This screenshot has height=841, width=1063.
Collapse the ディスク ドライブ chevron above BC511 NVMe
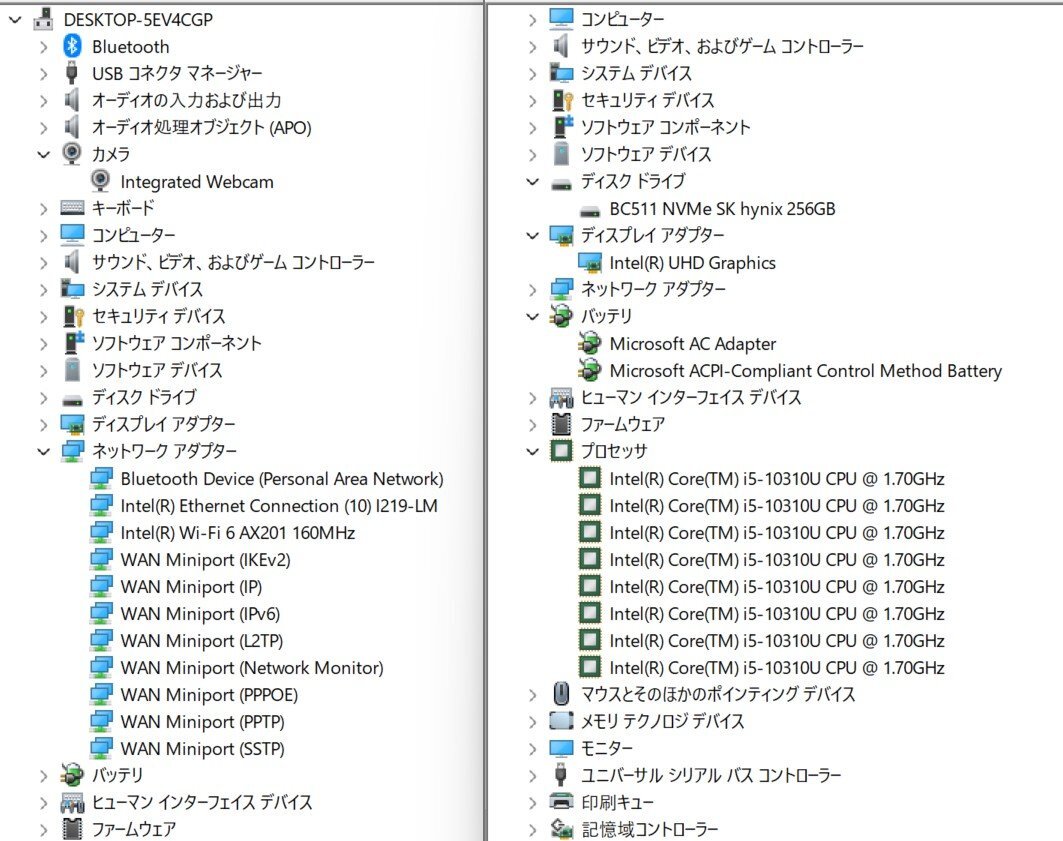533,182
